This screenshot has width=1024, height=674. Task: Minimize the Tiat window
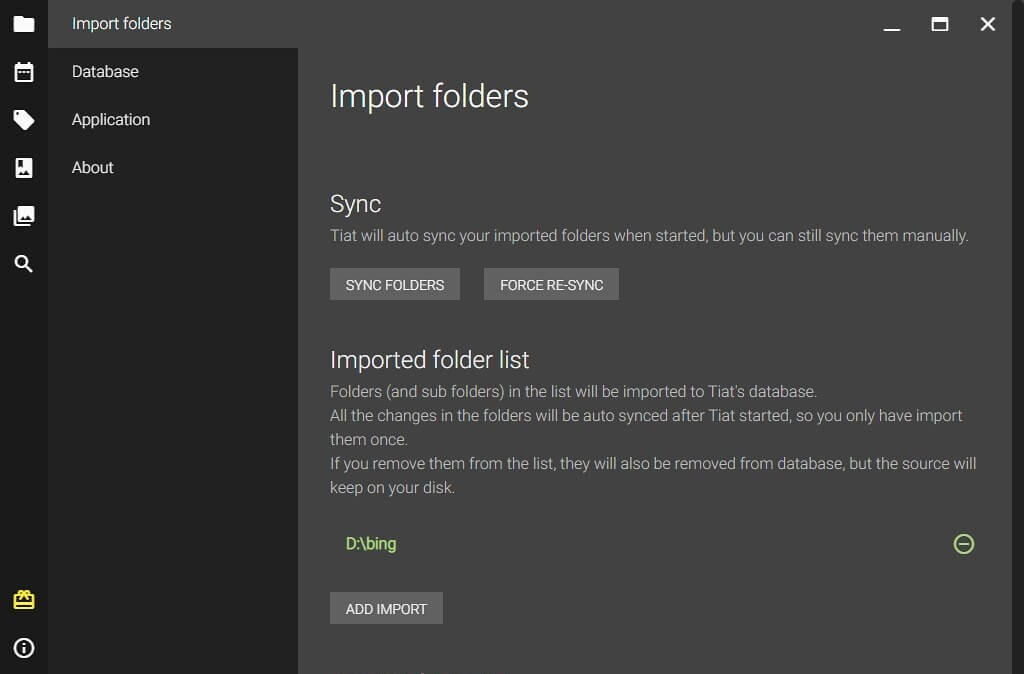pos(892,24)
